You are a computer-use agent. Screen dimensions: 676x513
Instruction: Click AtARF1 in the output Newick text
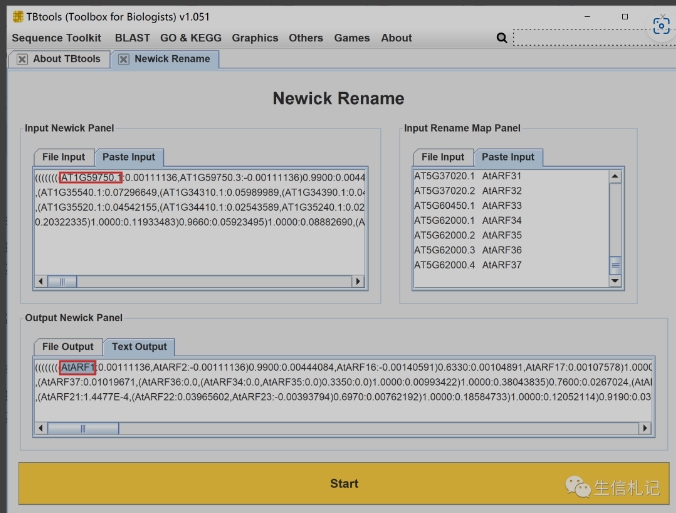77,367
